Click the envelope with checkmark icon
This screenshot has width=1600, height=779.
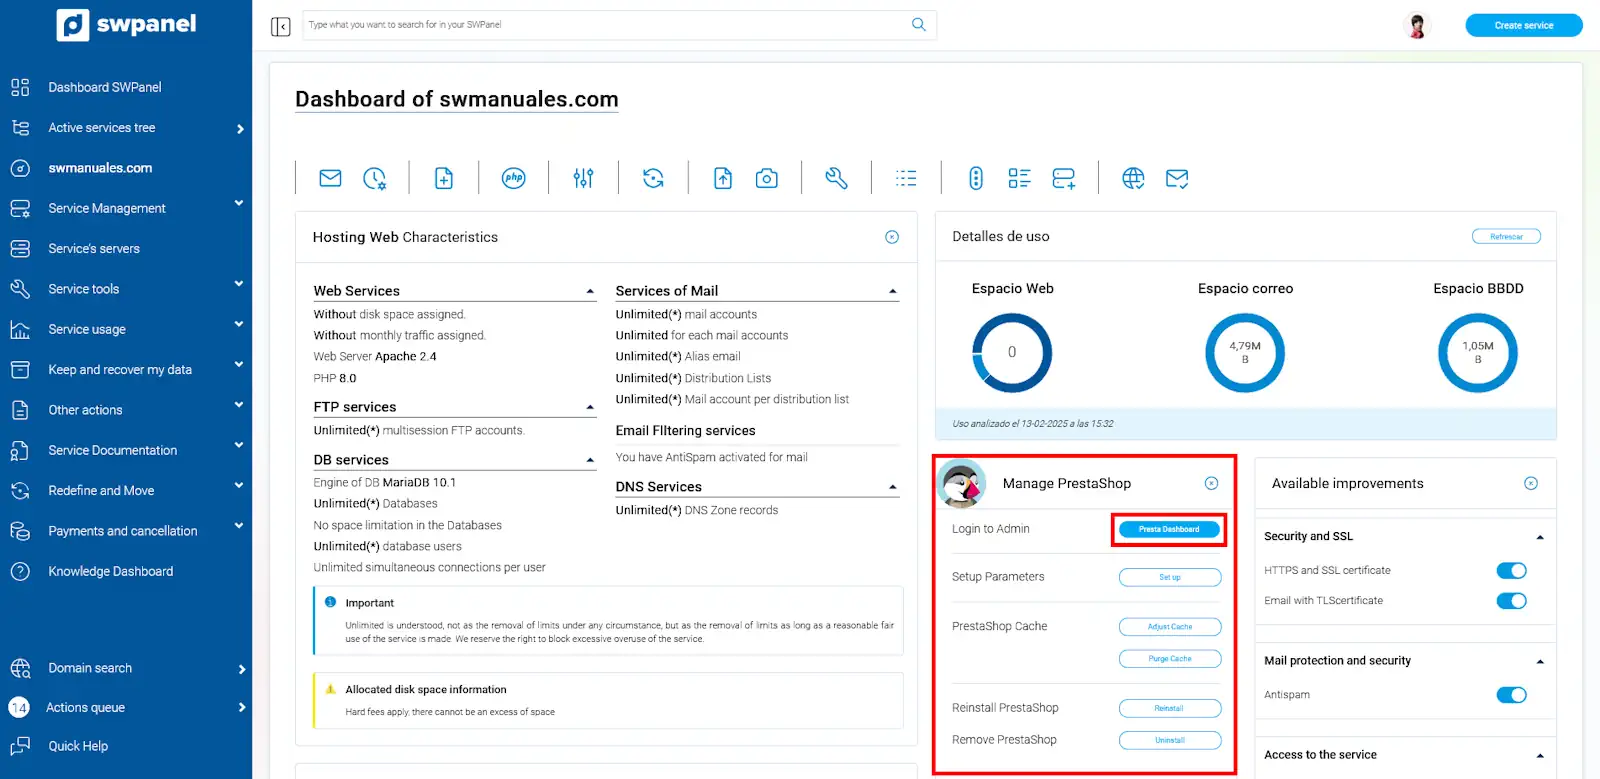click(1177, 178)
